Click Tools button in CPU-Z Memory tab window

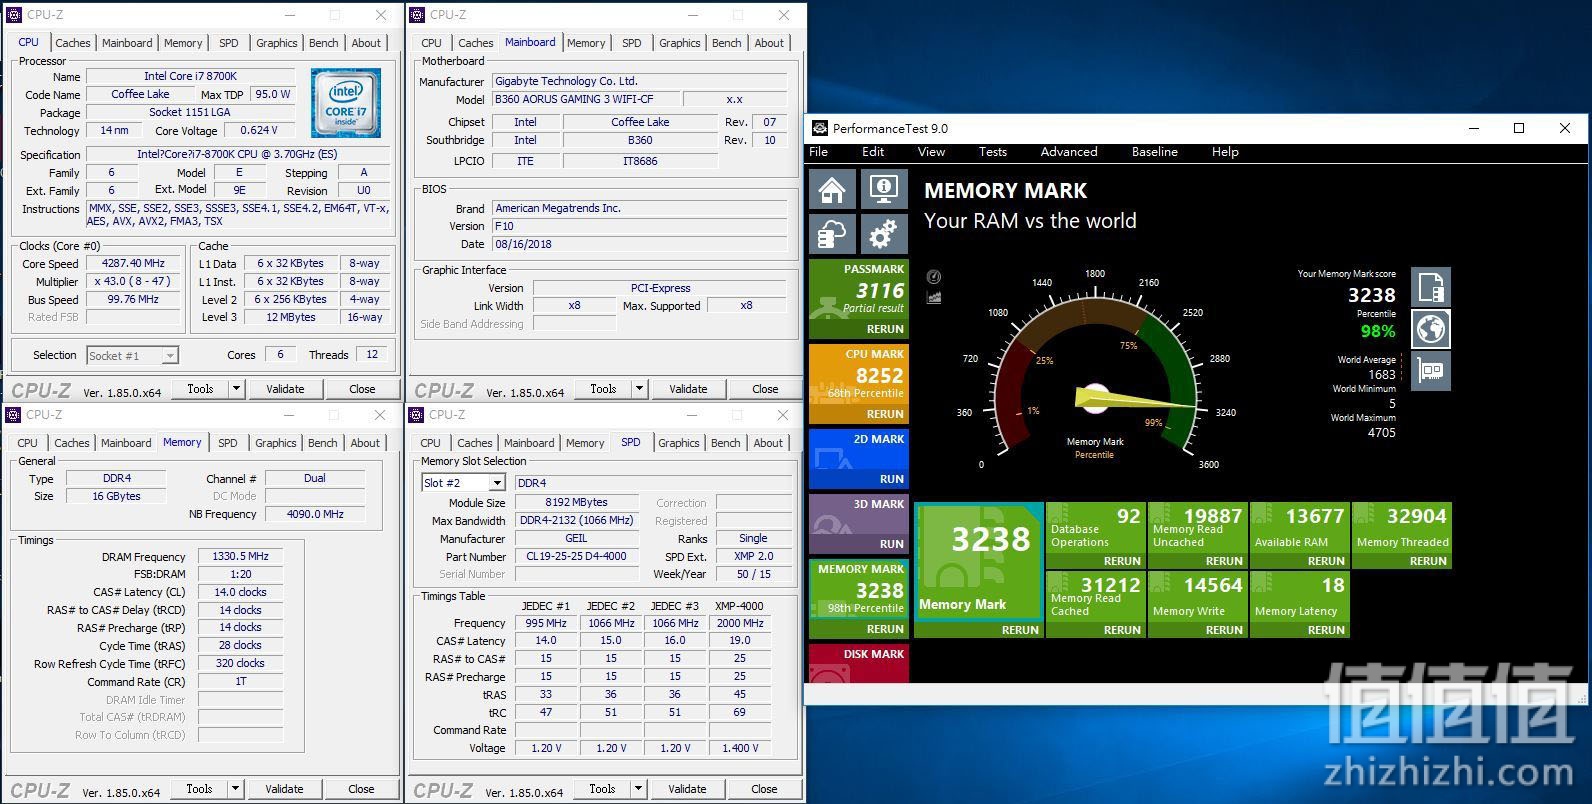point(199,789)
